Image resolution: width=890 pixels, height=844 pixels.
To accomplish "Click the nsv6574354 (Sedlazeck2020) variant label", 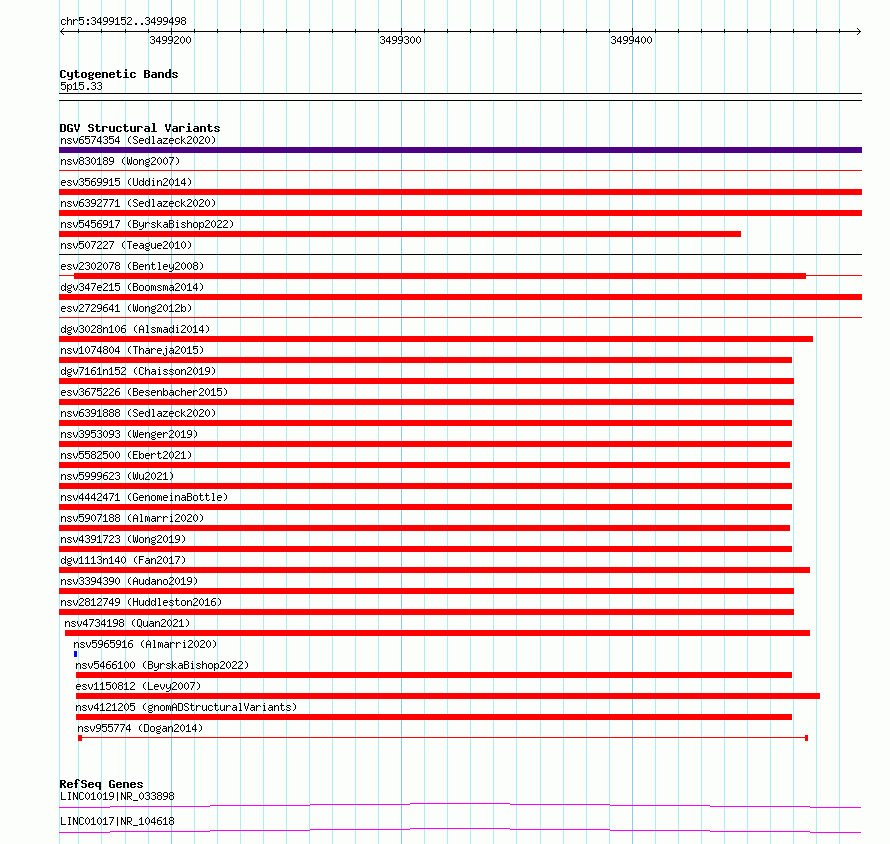I will point(138,140).
